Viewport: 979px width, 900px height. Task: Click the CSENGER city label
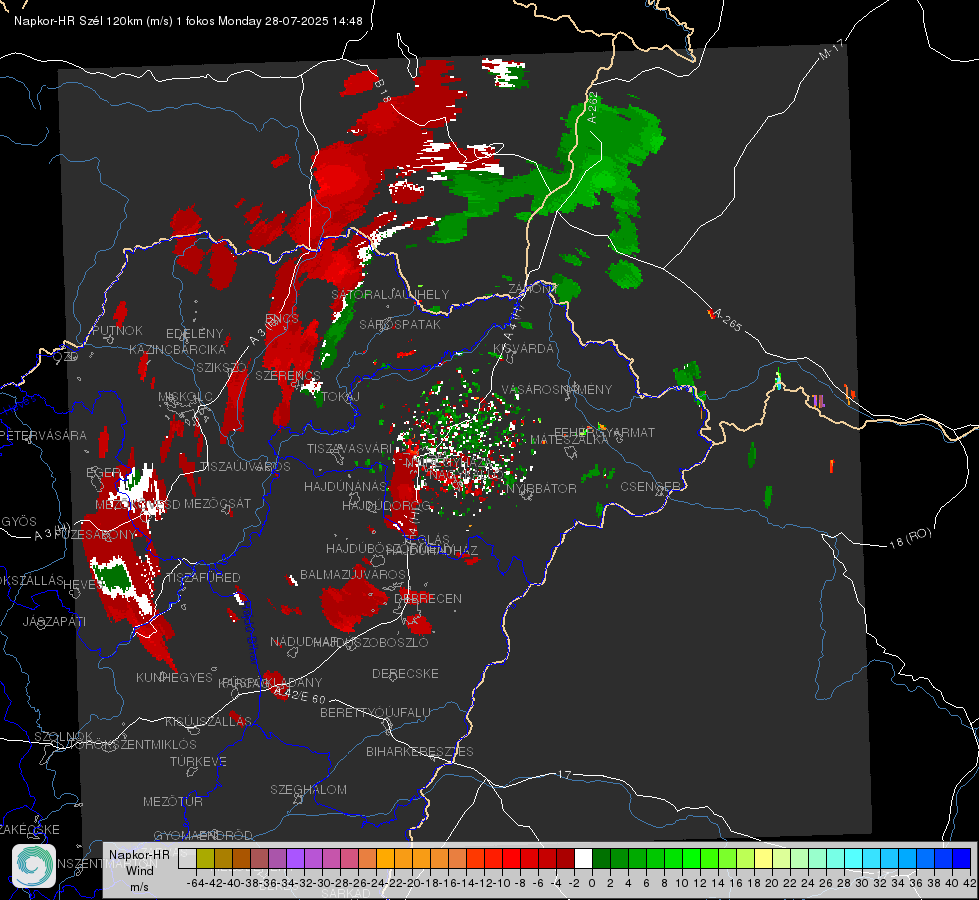pos(650,487)
